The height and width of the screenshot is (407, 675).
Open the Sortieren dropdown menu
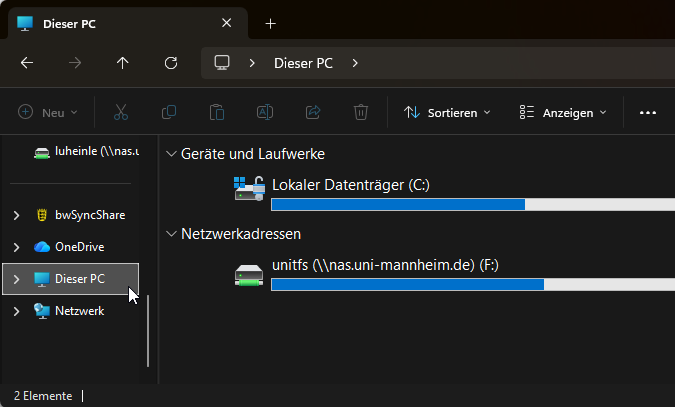click(x=447, y=113)
